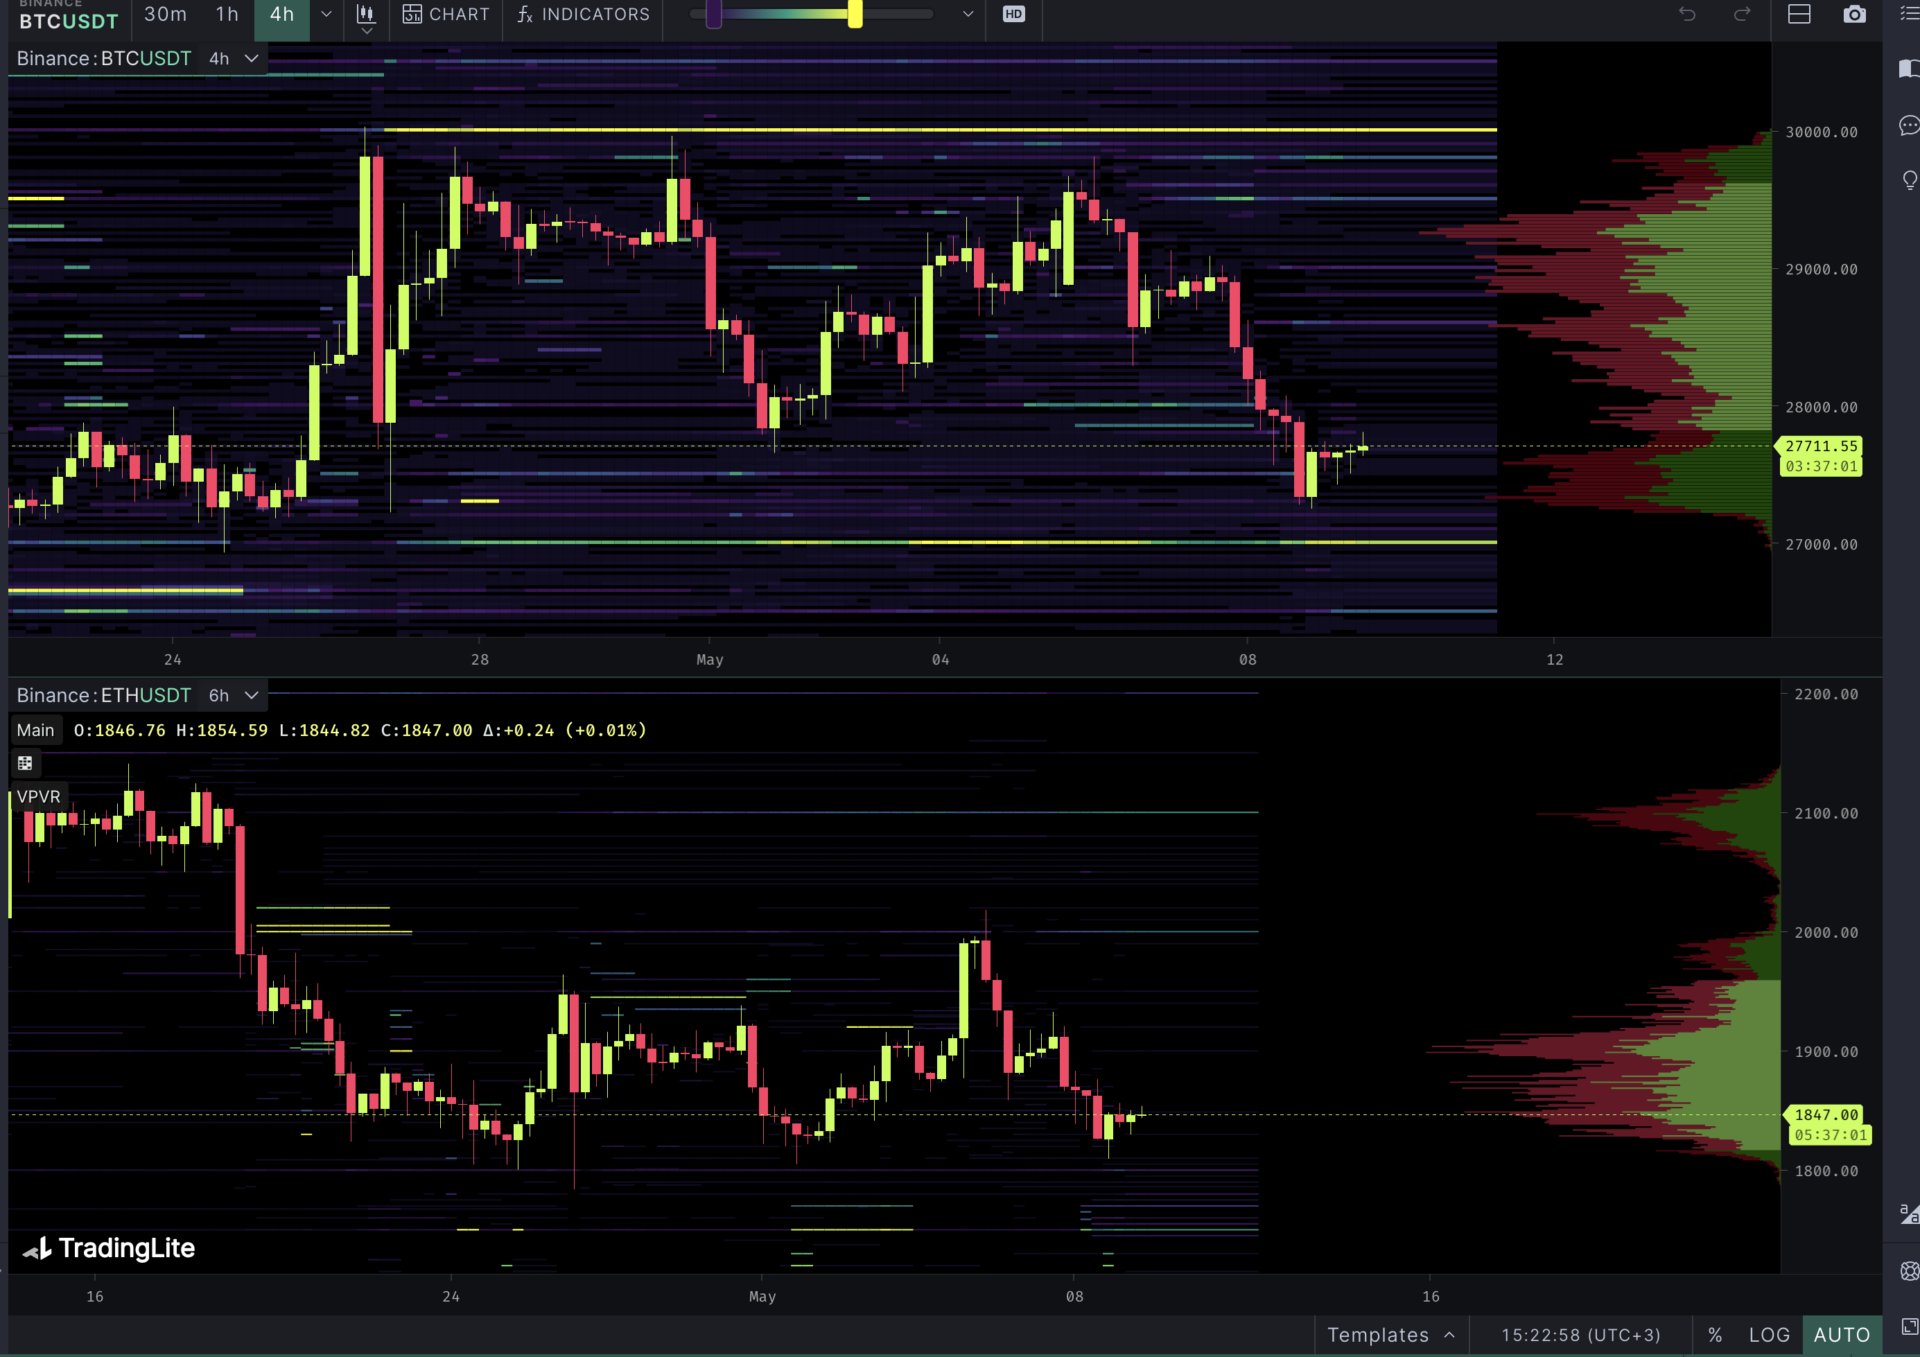This screenshot has width=1920, height=1357.
Task: Open the candlestick chart type selector
Action: point(366,15)
